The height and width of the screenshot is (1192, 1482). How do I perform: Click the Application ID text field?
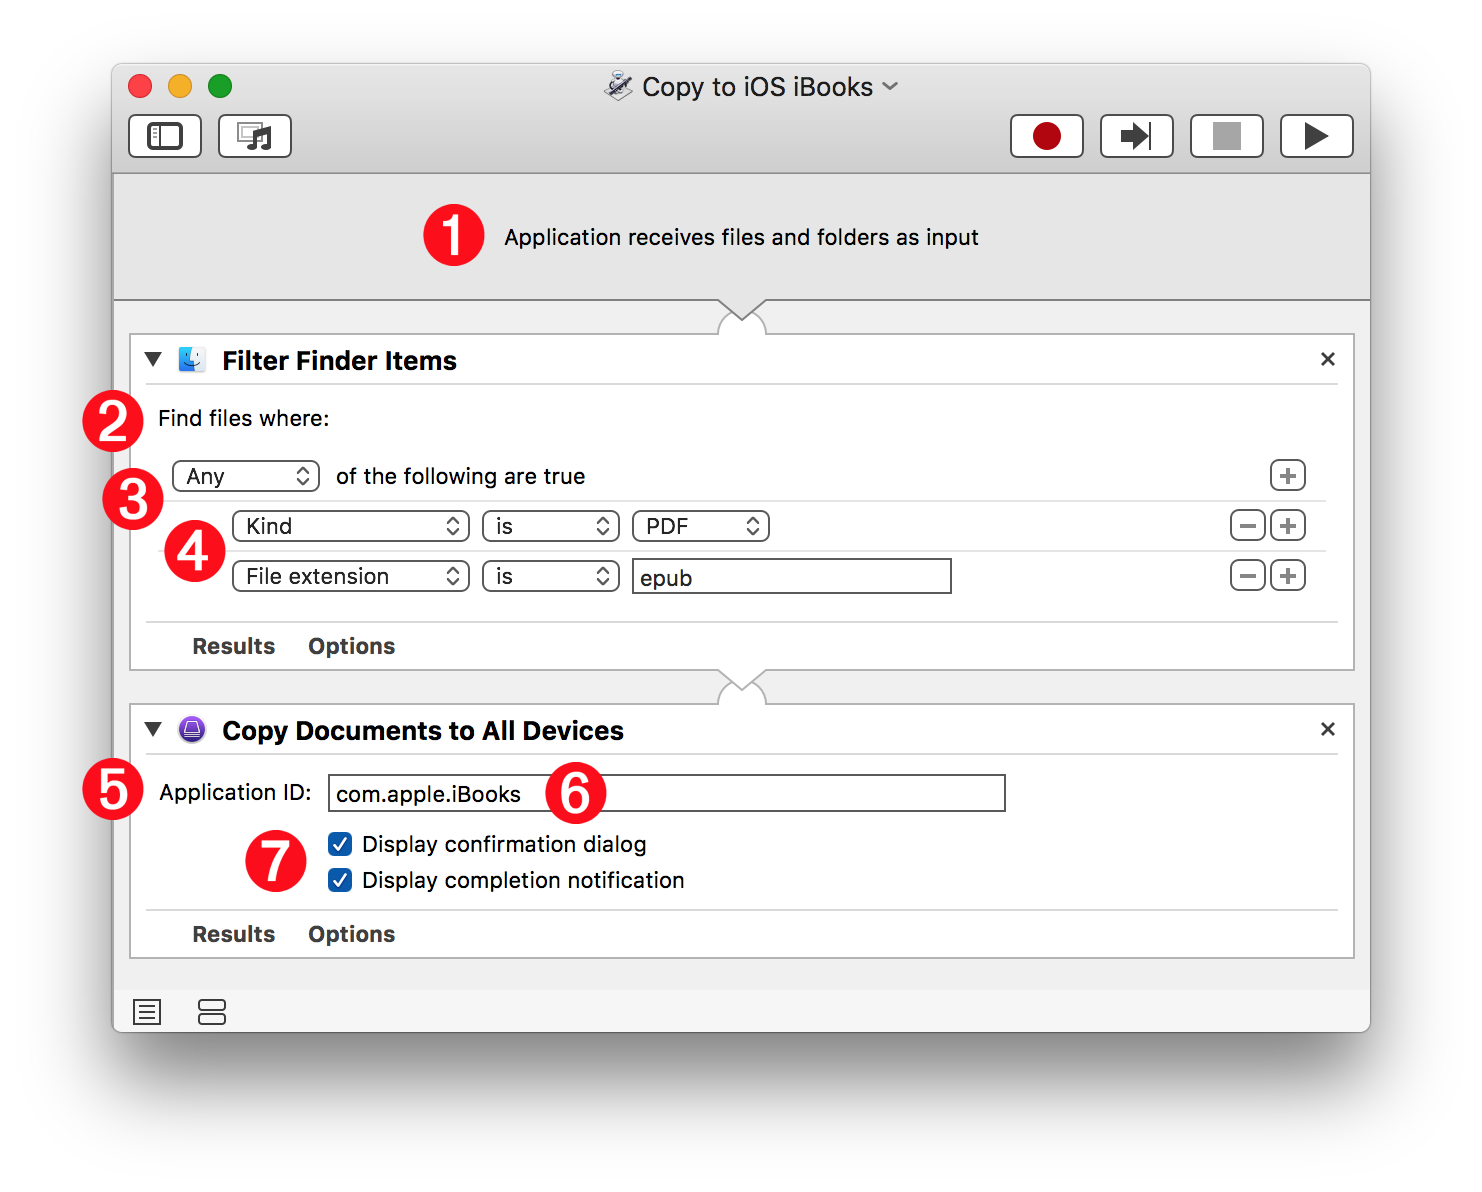667,793
